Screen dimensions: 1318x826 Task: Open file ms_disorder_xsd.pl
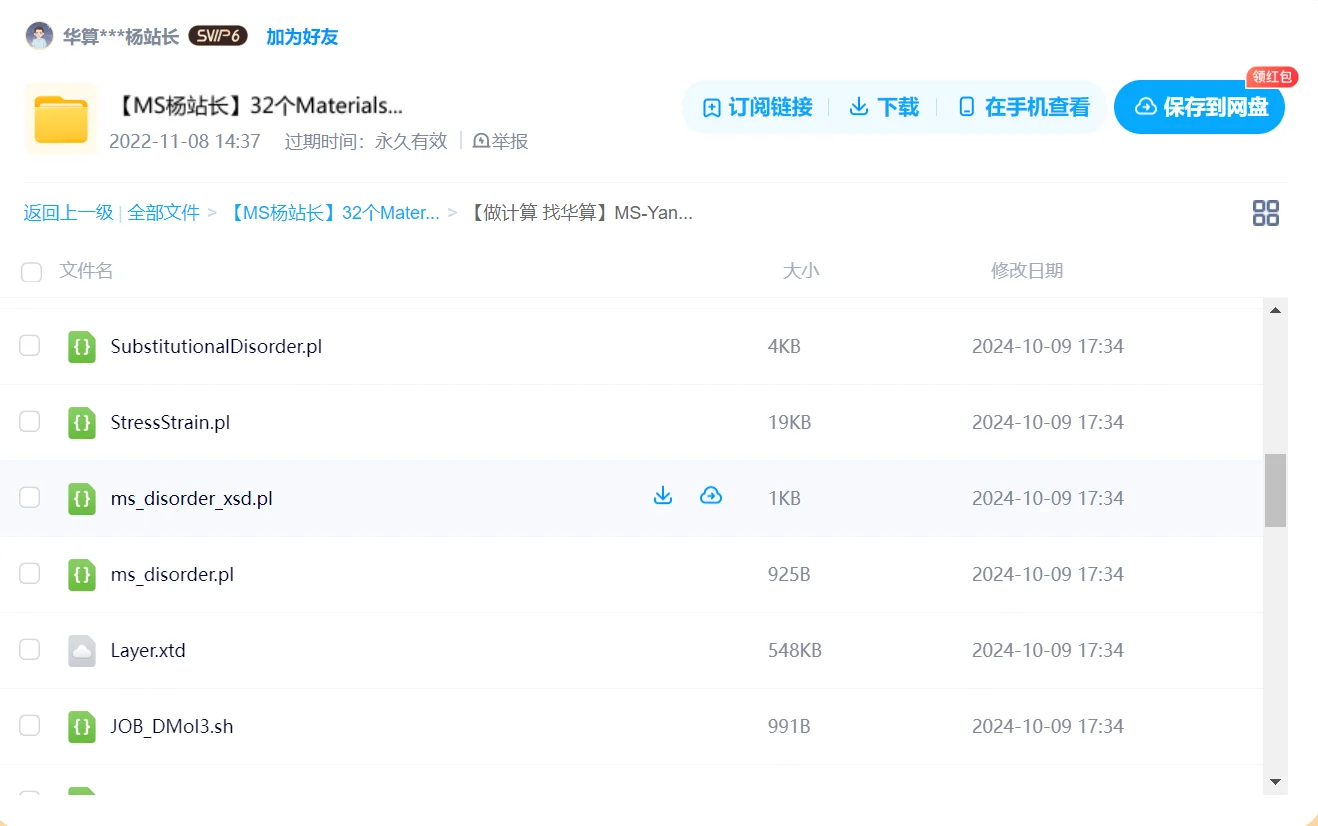[x=191, y=498]
